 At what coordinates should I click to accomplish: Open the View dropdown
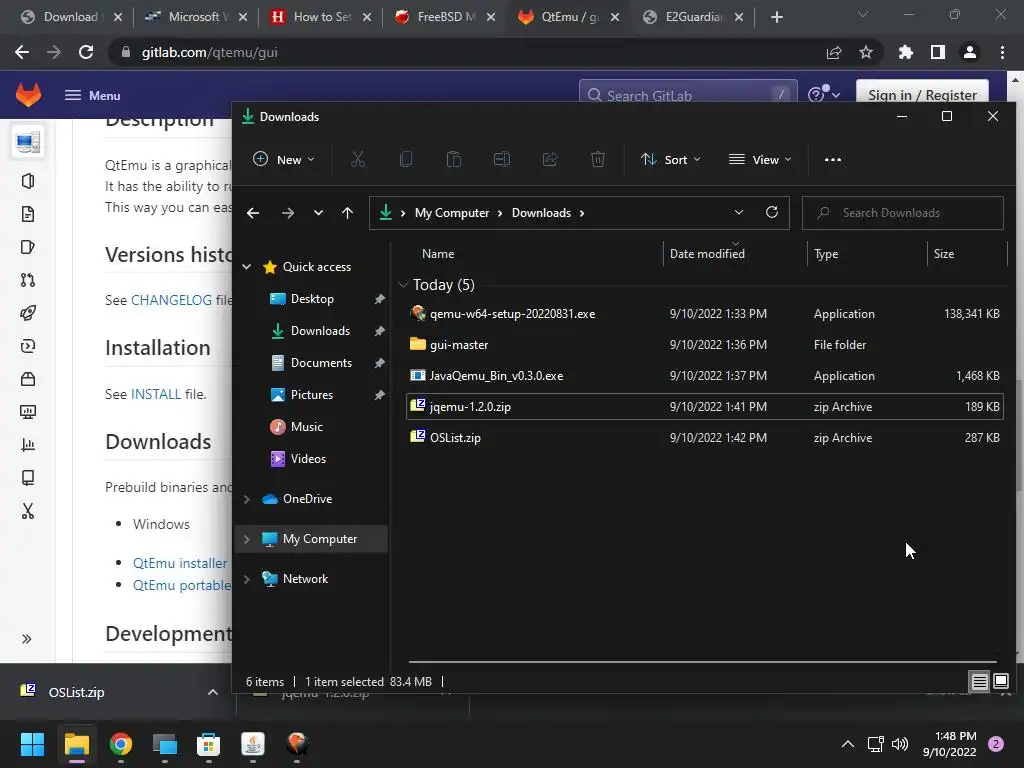tap(760, 159)
